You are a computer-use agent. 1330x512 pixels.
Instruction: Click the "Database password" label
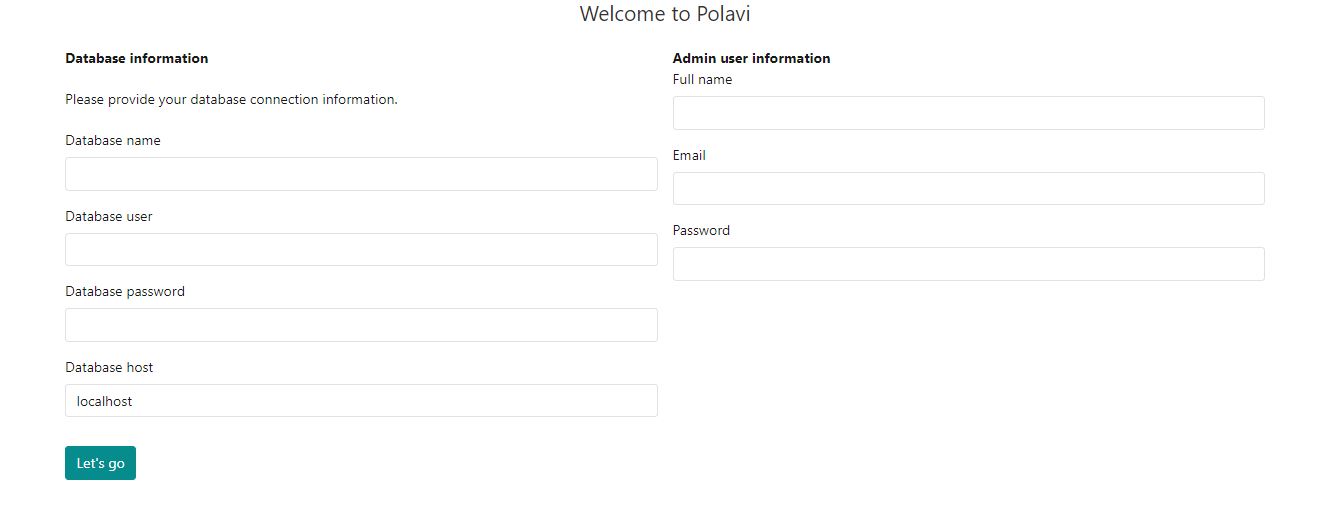pyautogui.click(x=125, y=292)
